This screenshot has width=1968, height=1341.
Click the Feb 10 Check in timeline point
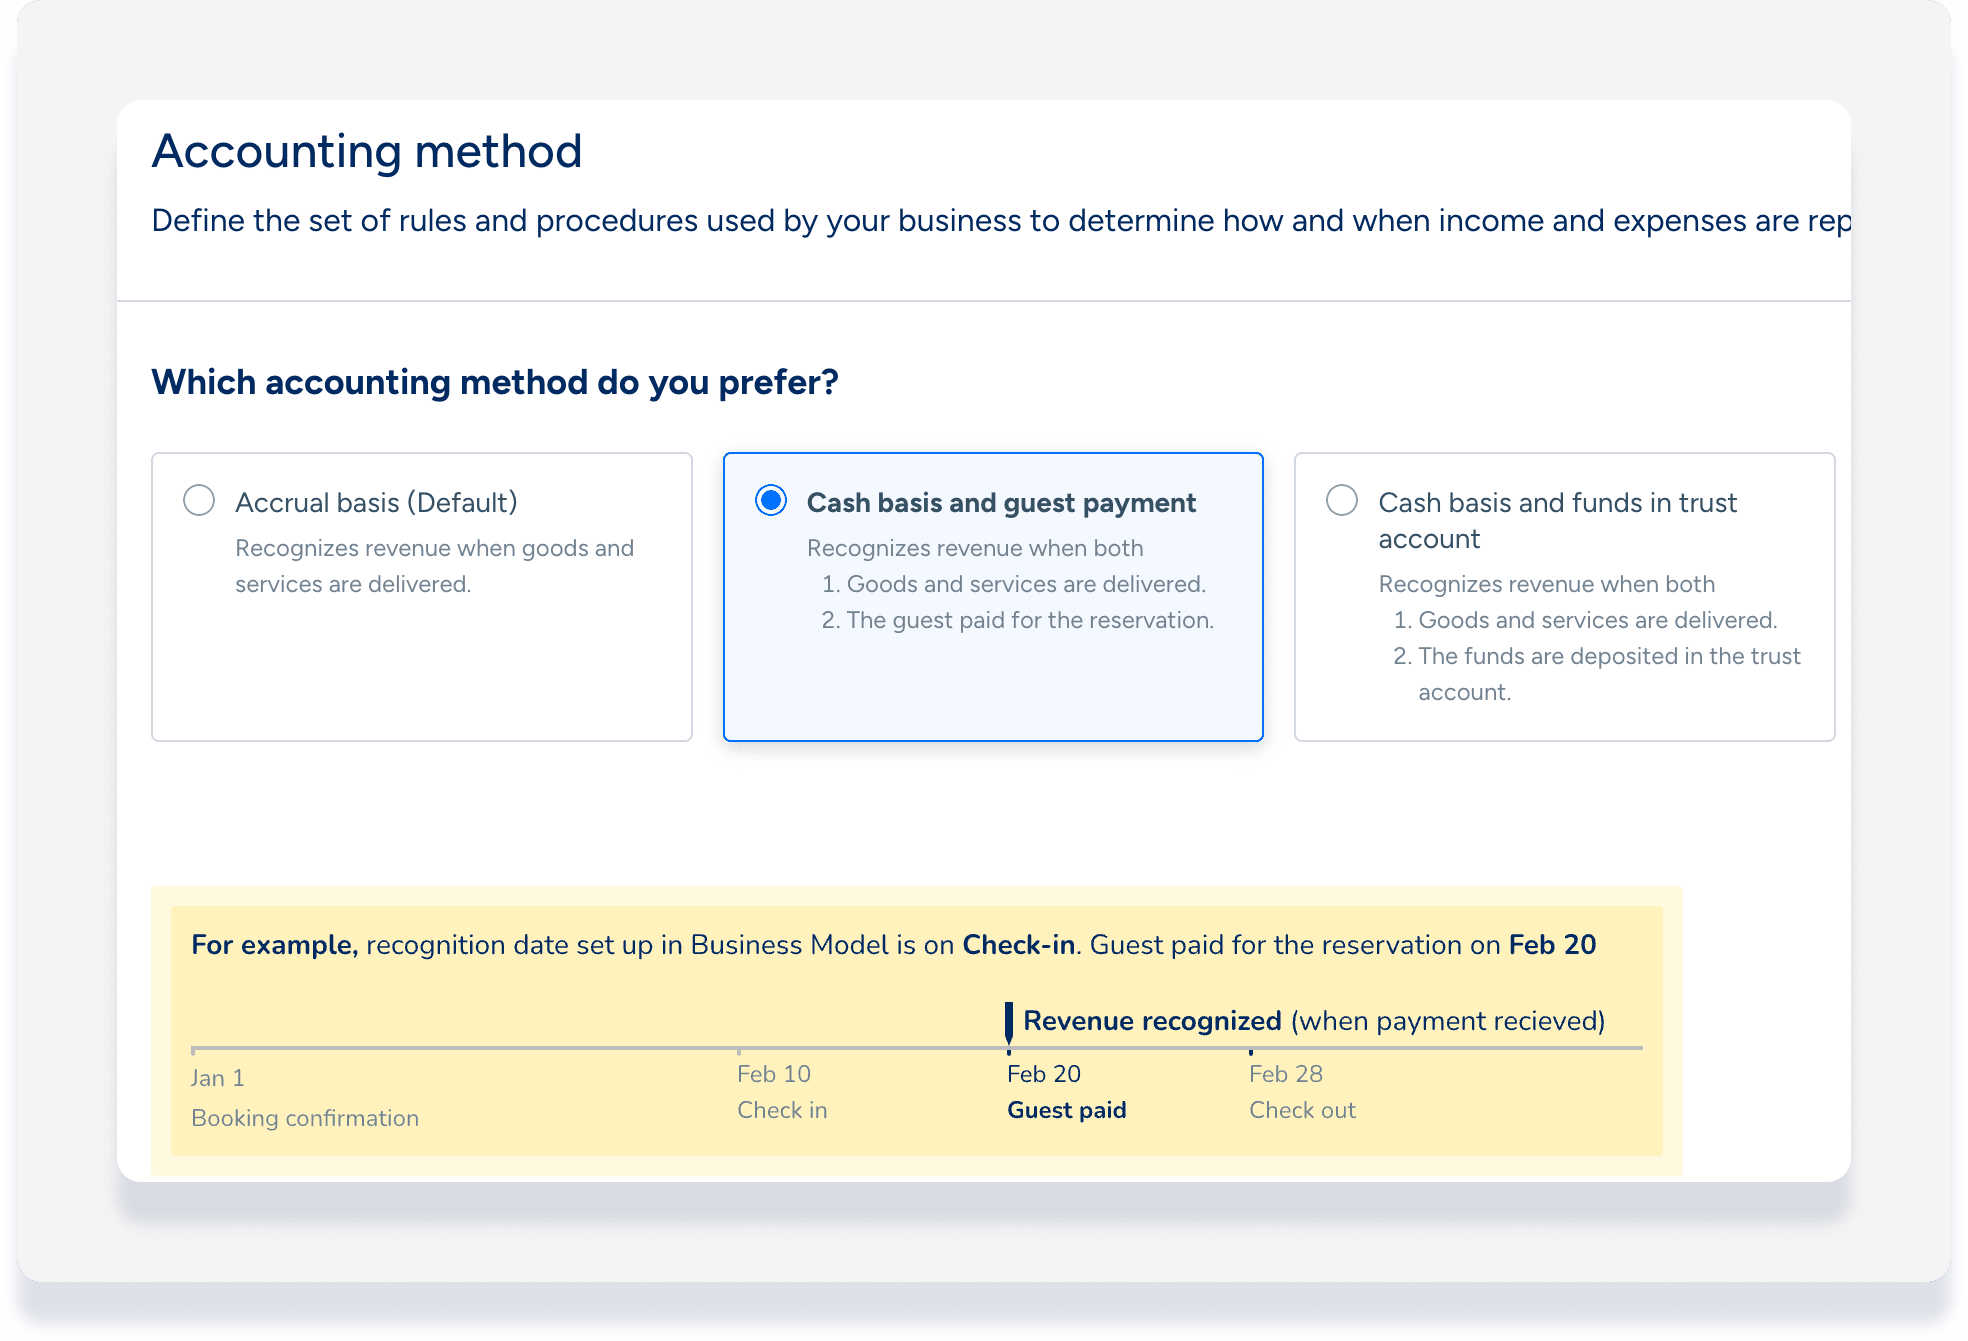coord(774,1074)
